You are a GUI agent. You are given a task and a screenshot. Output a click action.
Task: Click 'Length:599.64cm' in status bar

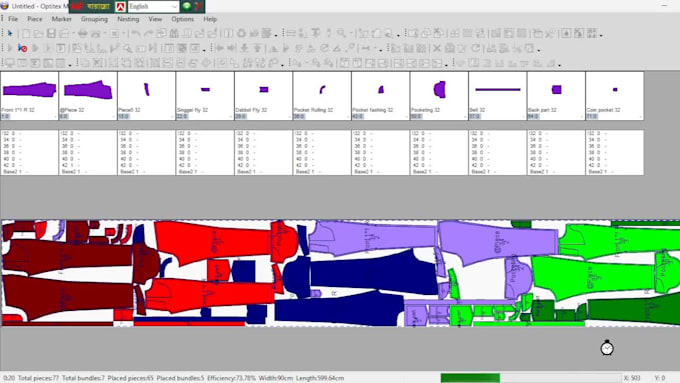(320, 378)
